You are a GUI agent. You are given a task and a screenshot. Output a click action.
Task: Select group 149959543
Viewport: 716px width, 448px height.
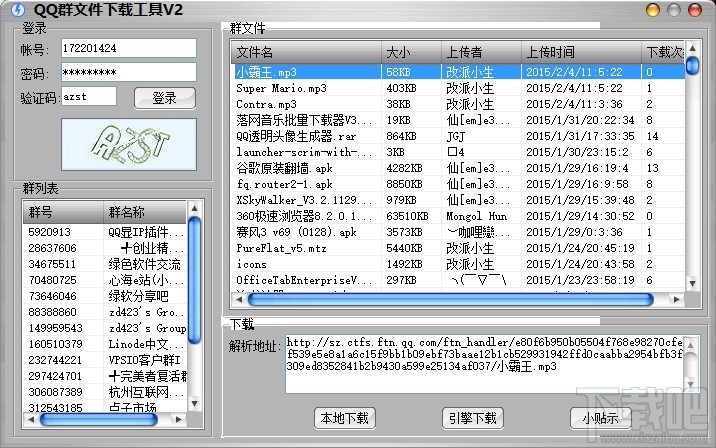tap(105, 328)
